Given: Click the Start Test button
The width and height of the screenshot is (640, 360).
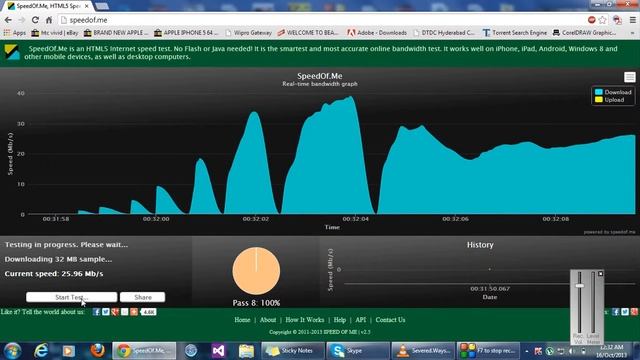Looking at the screenshot, I should (71, 297).
